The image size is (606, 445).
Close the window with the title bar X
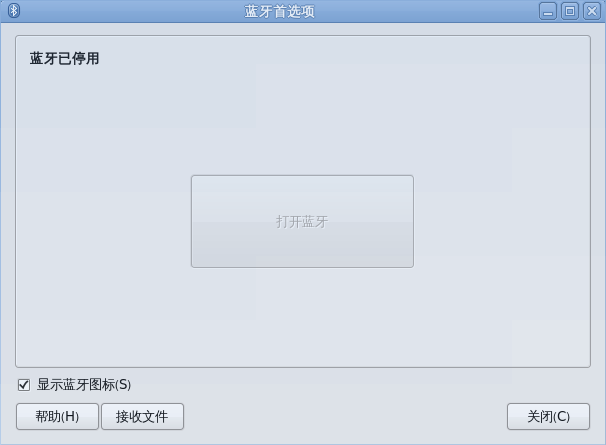[592, 11]
